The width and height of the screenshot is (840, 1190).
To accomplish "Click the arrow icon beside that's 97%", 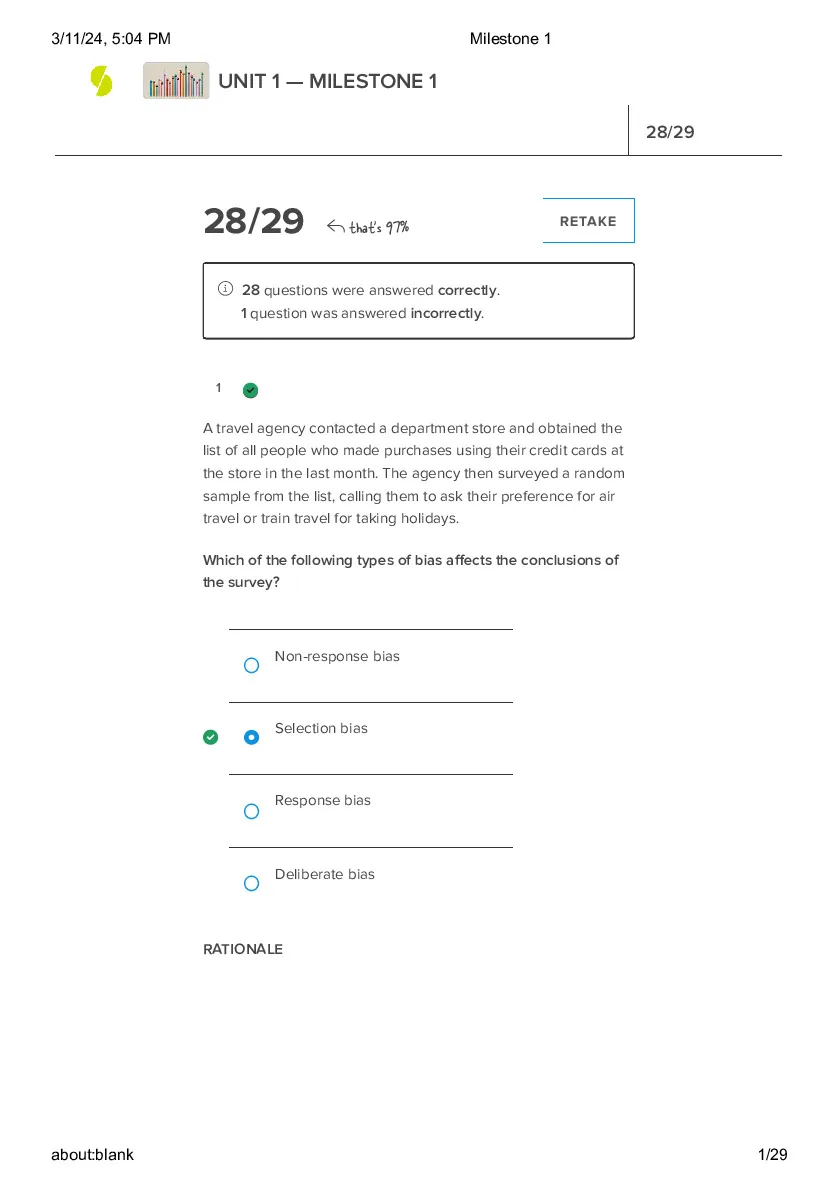I will click(335, 226).
